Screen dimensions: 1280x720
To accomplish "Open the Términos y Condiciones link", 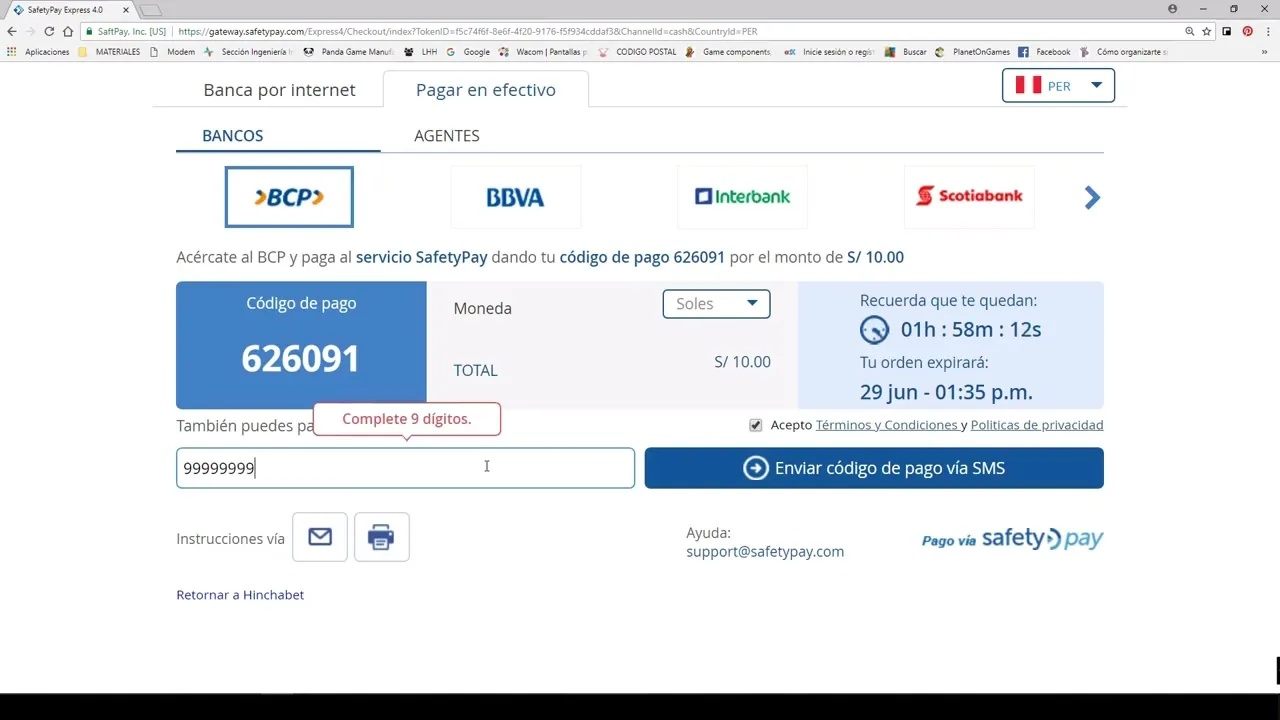I will click(887, 425).
